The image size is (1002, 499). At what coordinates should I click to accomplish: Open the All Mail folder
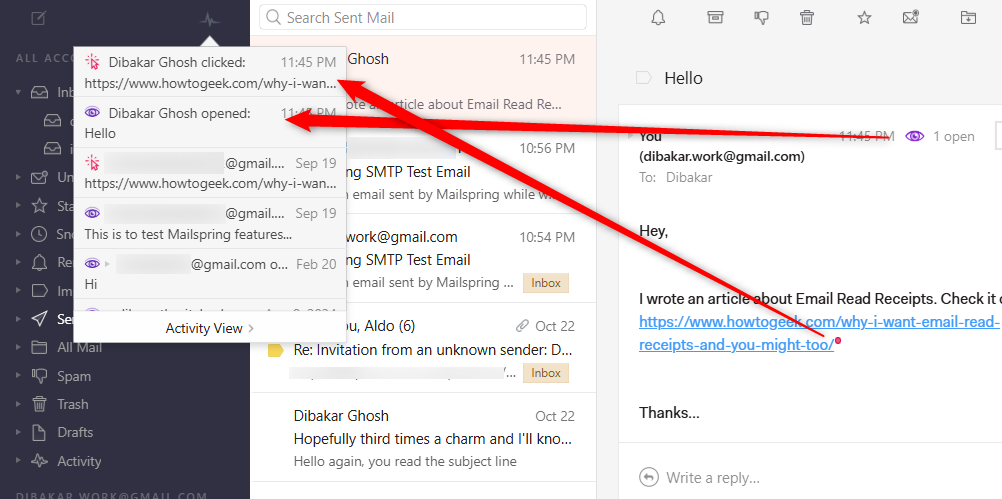tap(79, 348)
